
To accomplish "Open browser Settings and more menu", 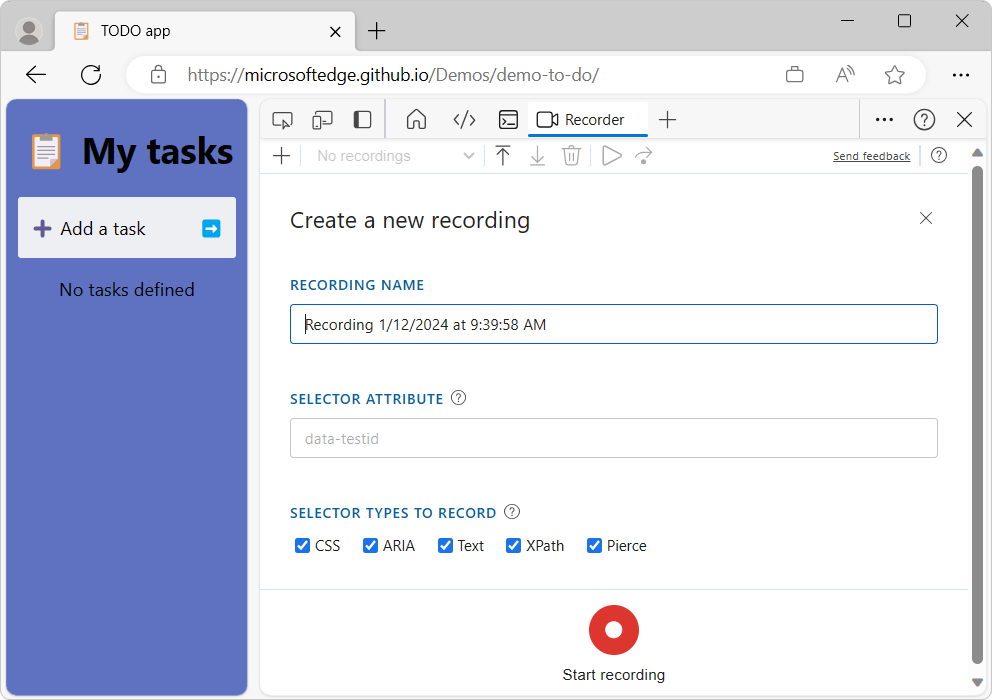I will [x=960, y=75].
